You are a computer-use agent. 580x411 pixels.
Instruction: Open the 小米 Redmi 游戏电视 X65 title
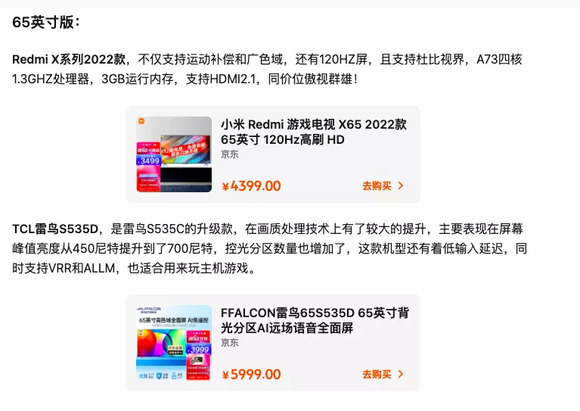pyautogui.click(x=314, y=132)
